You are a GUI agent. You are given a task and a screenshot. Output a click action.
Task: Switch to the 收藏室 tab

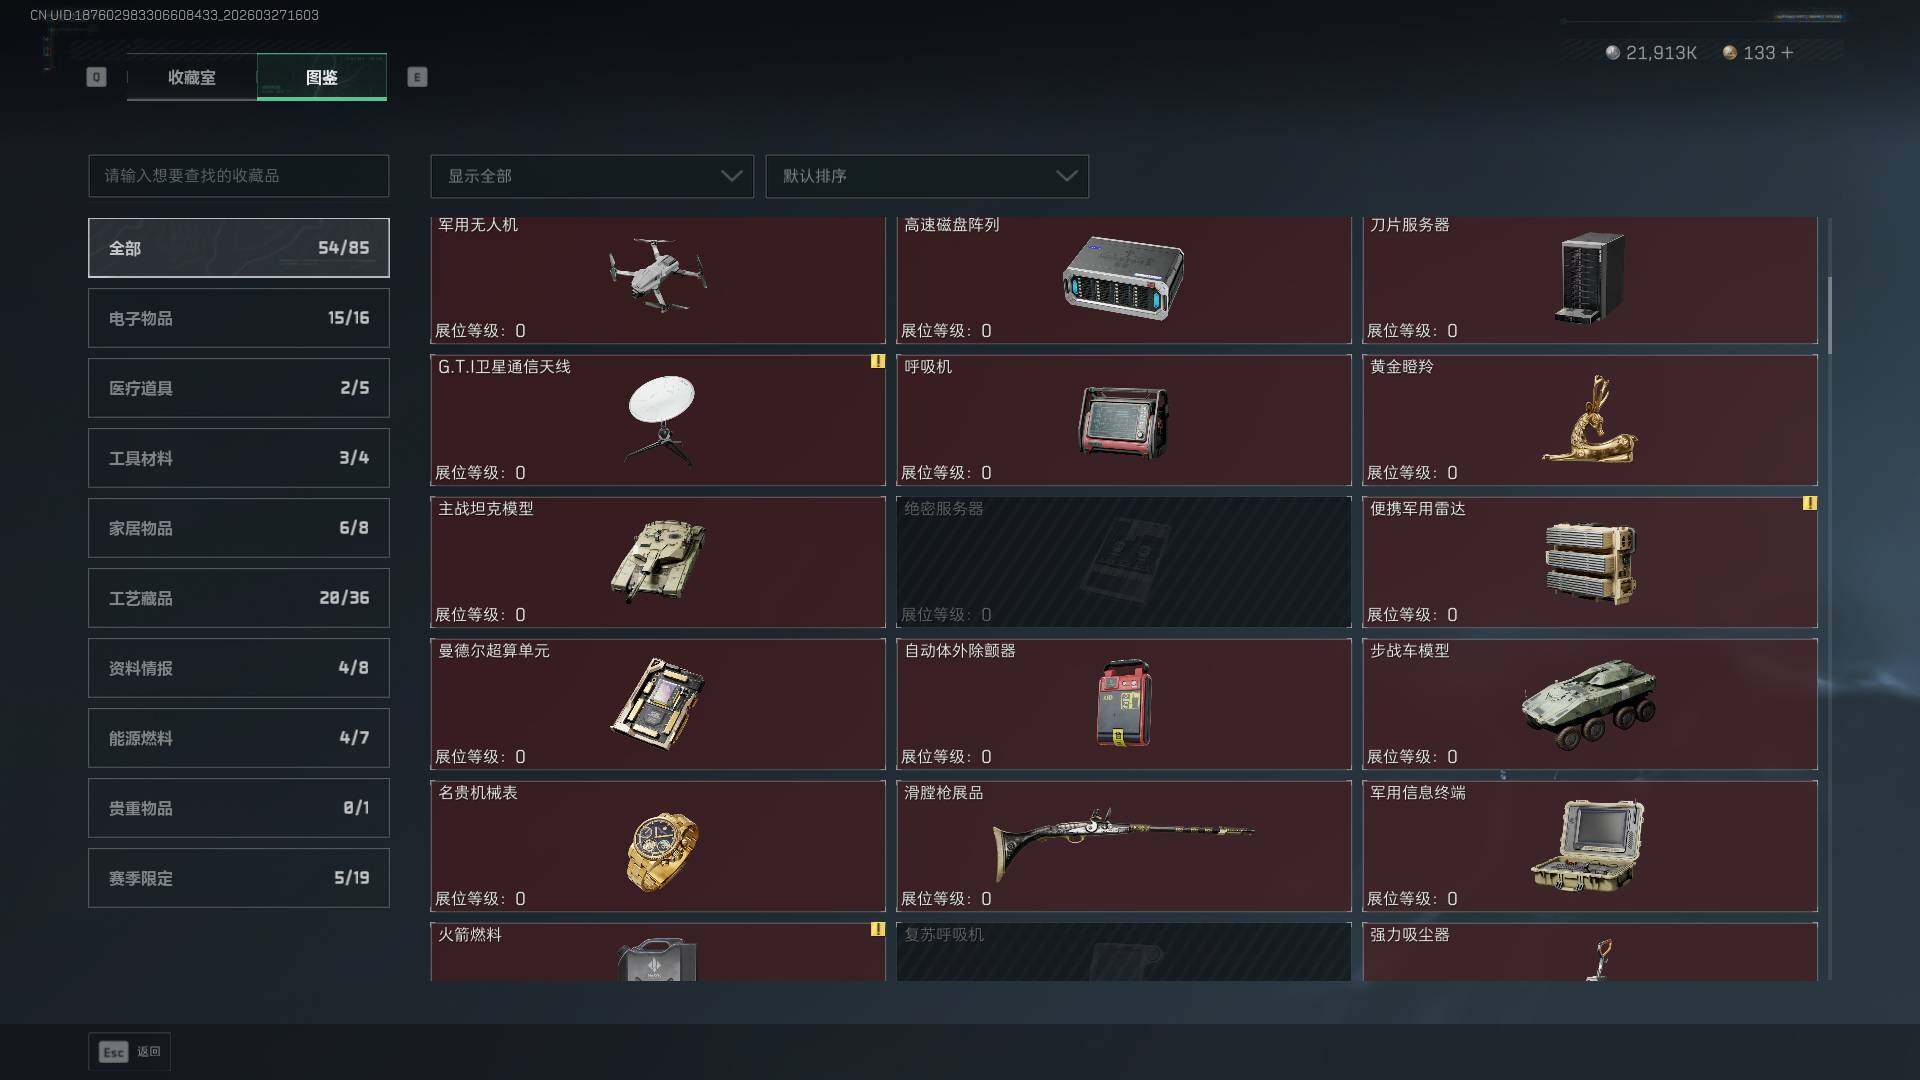191,77
